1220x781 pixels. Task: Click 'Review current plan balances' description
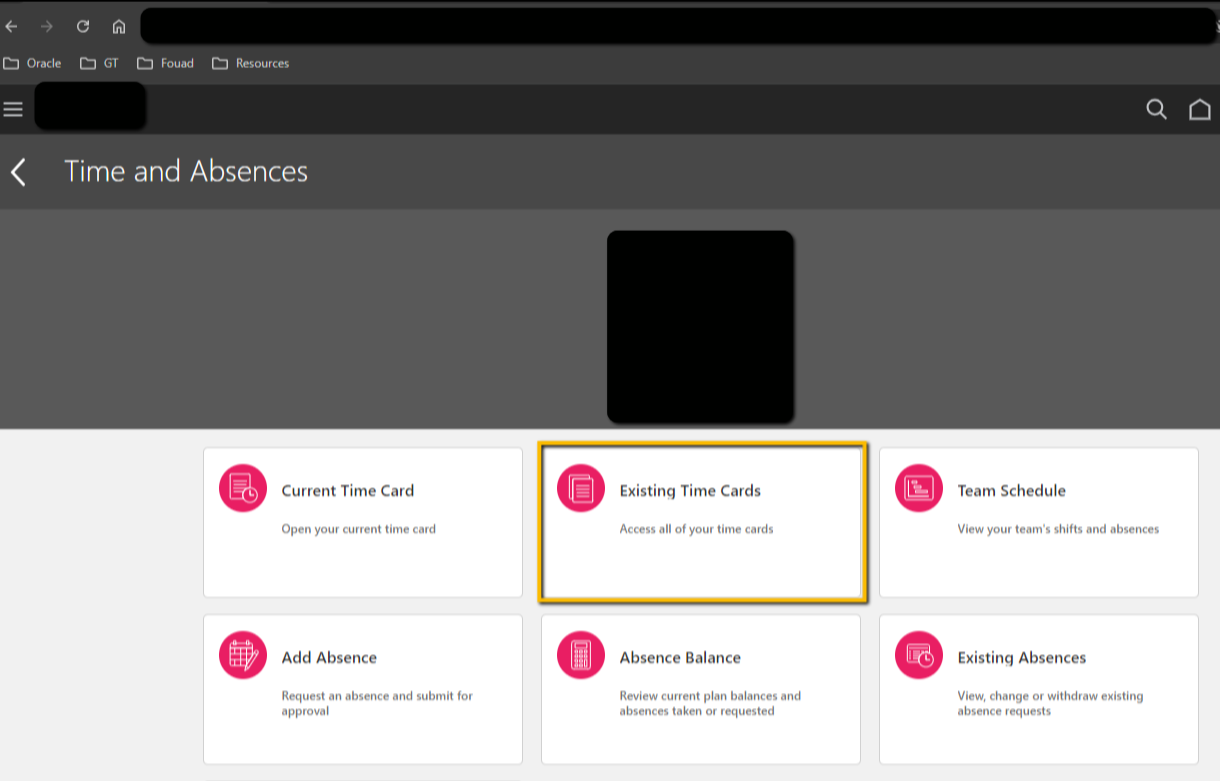click(x=710, y=703)
